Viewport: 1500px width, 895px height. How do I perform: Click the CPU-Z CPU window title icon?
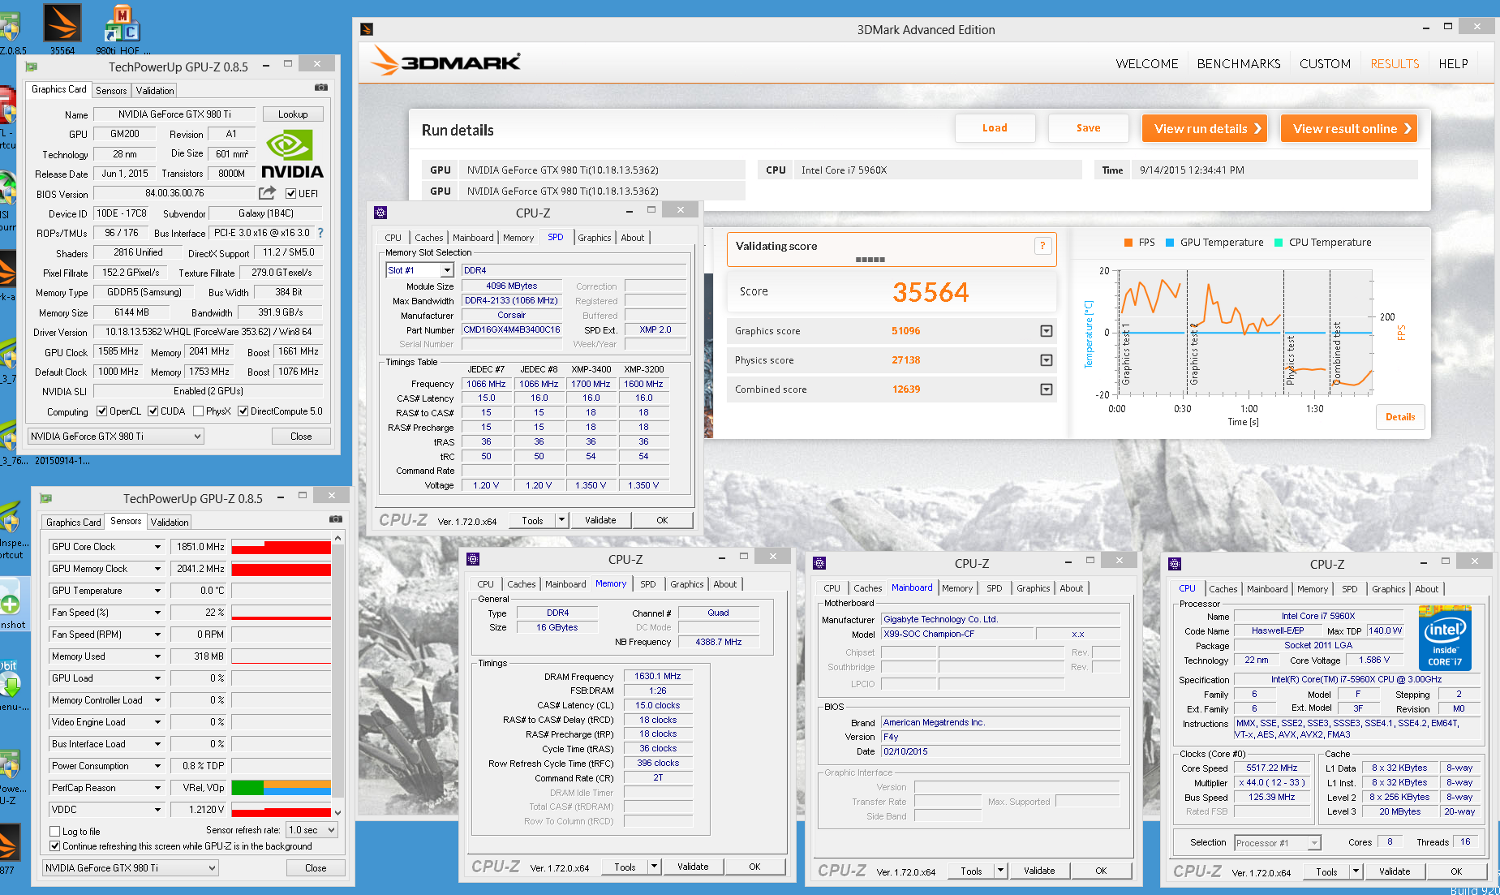pyautogui.click(x=1174, y=564)
